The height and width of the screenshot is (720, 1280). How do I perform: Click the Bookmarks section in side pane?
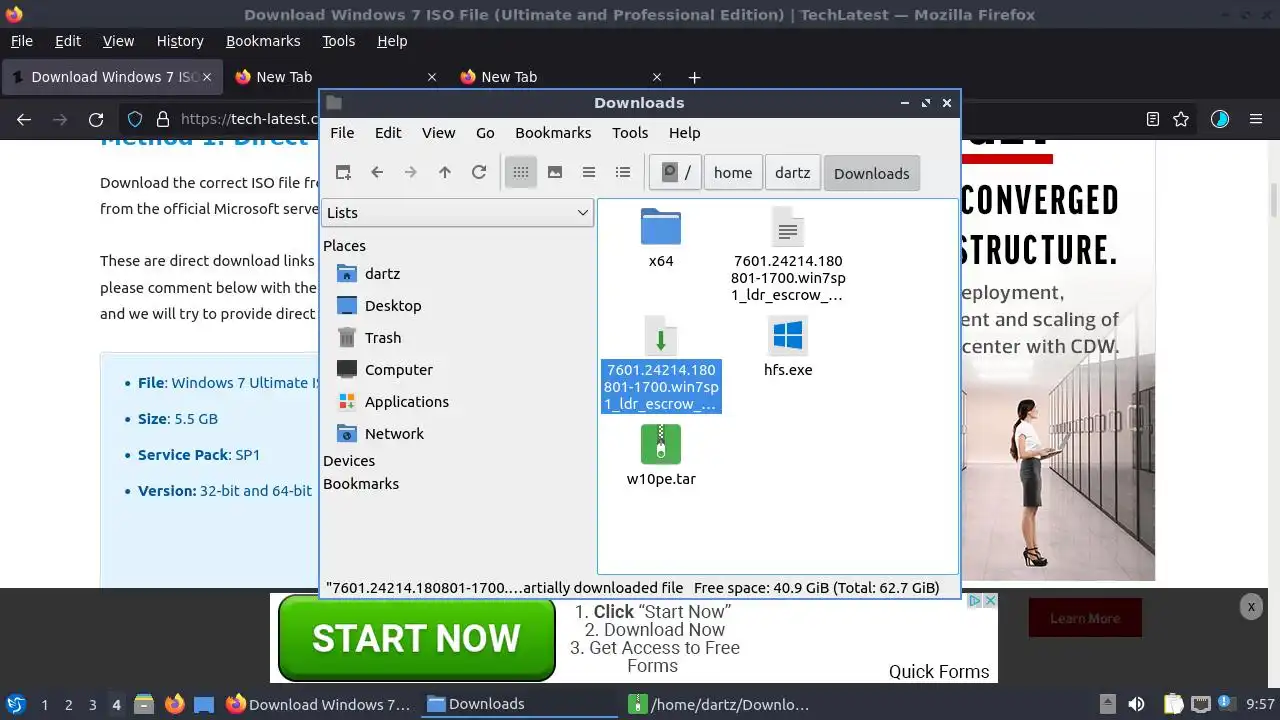click(x=361, y=483)
